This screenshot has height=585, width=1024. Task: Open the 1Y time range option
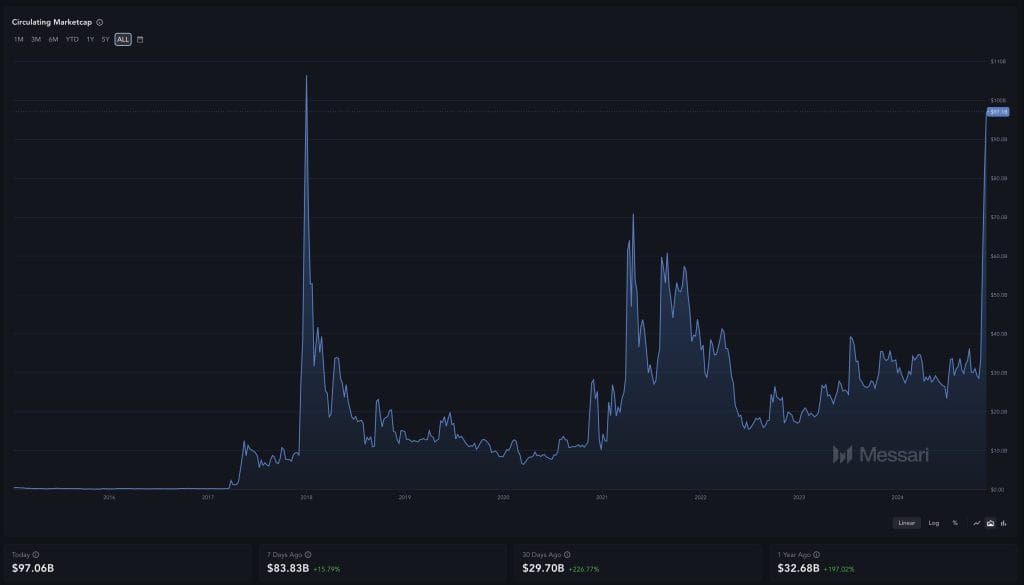tap(90, 39)
